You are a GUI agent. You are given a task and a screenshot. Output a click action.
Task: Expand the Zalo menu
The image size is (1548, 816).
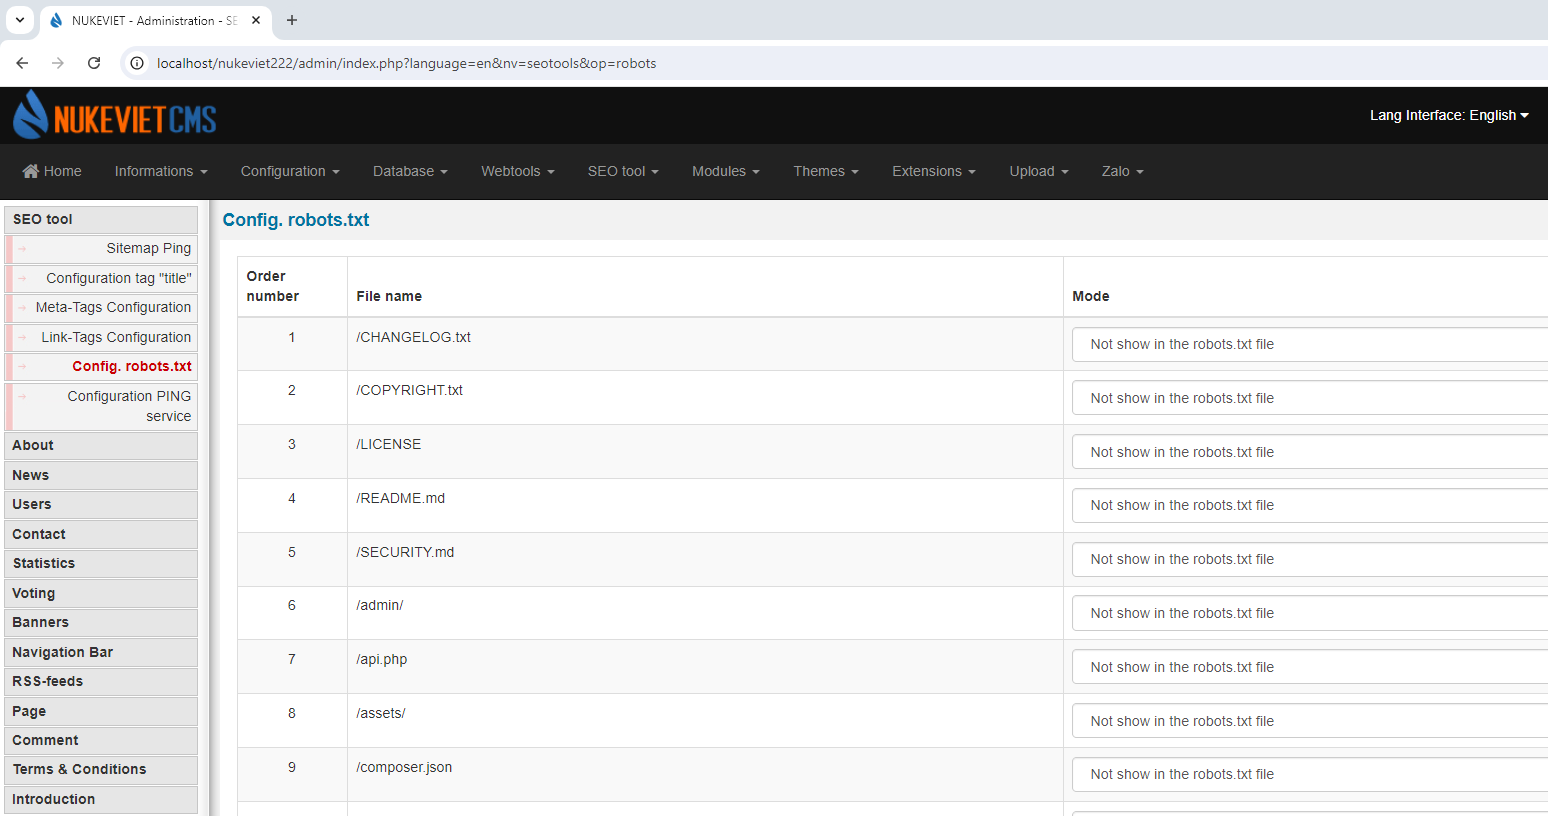pos(1122,171)
